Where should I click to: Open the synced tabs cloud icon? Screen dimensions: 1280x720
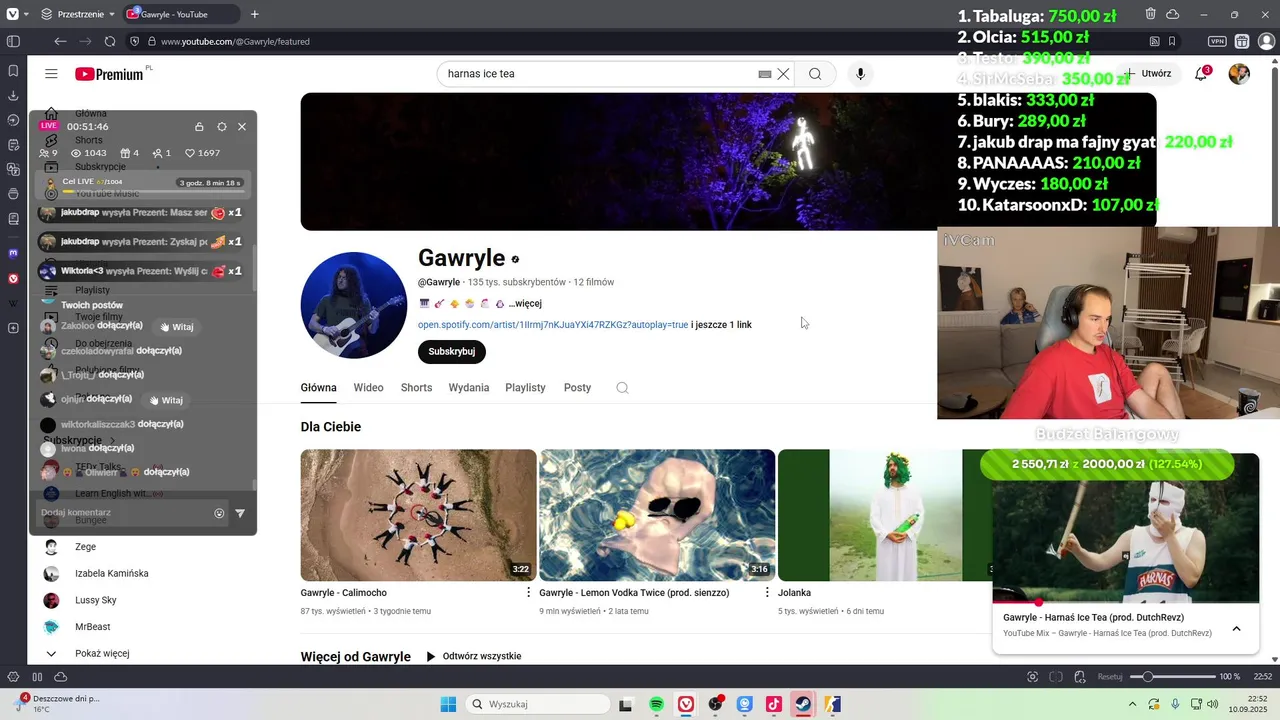tap(1172, 14)
